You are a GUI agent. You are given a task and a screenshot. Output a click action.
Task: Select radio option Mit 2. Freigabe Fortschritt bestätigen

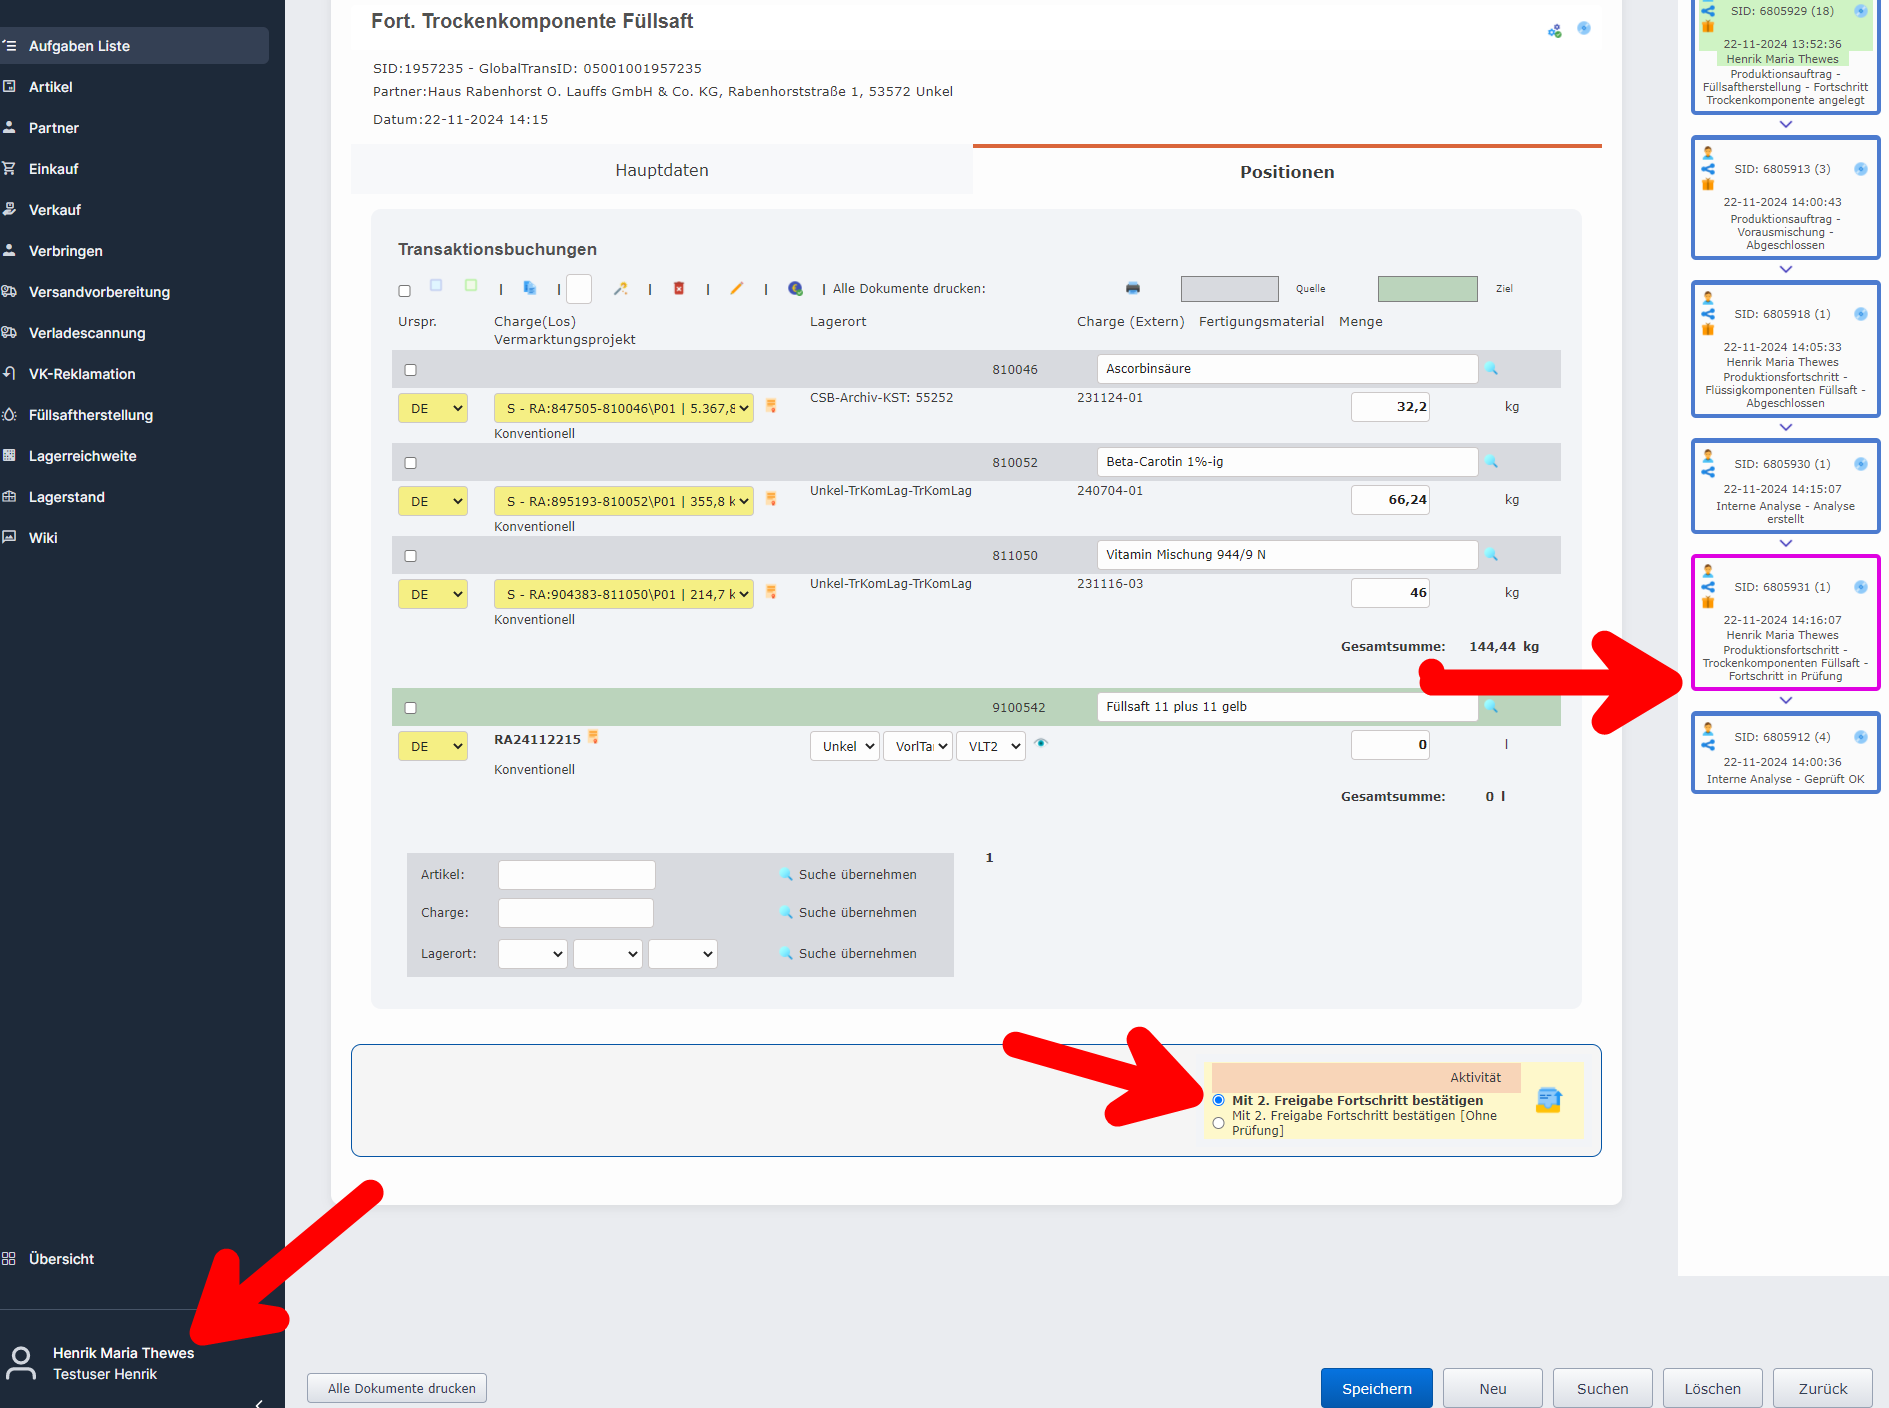pos(1218,1100)
